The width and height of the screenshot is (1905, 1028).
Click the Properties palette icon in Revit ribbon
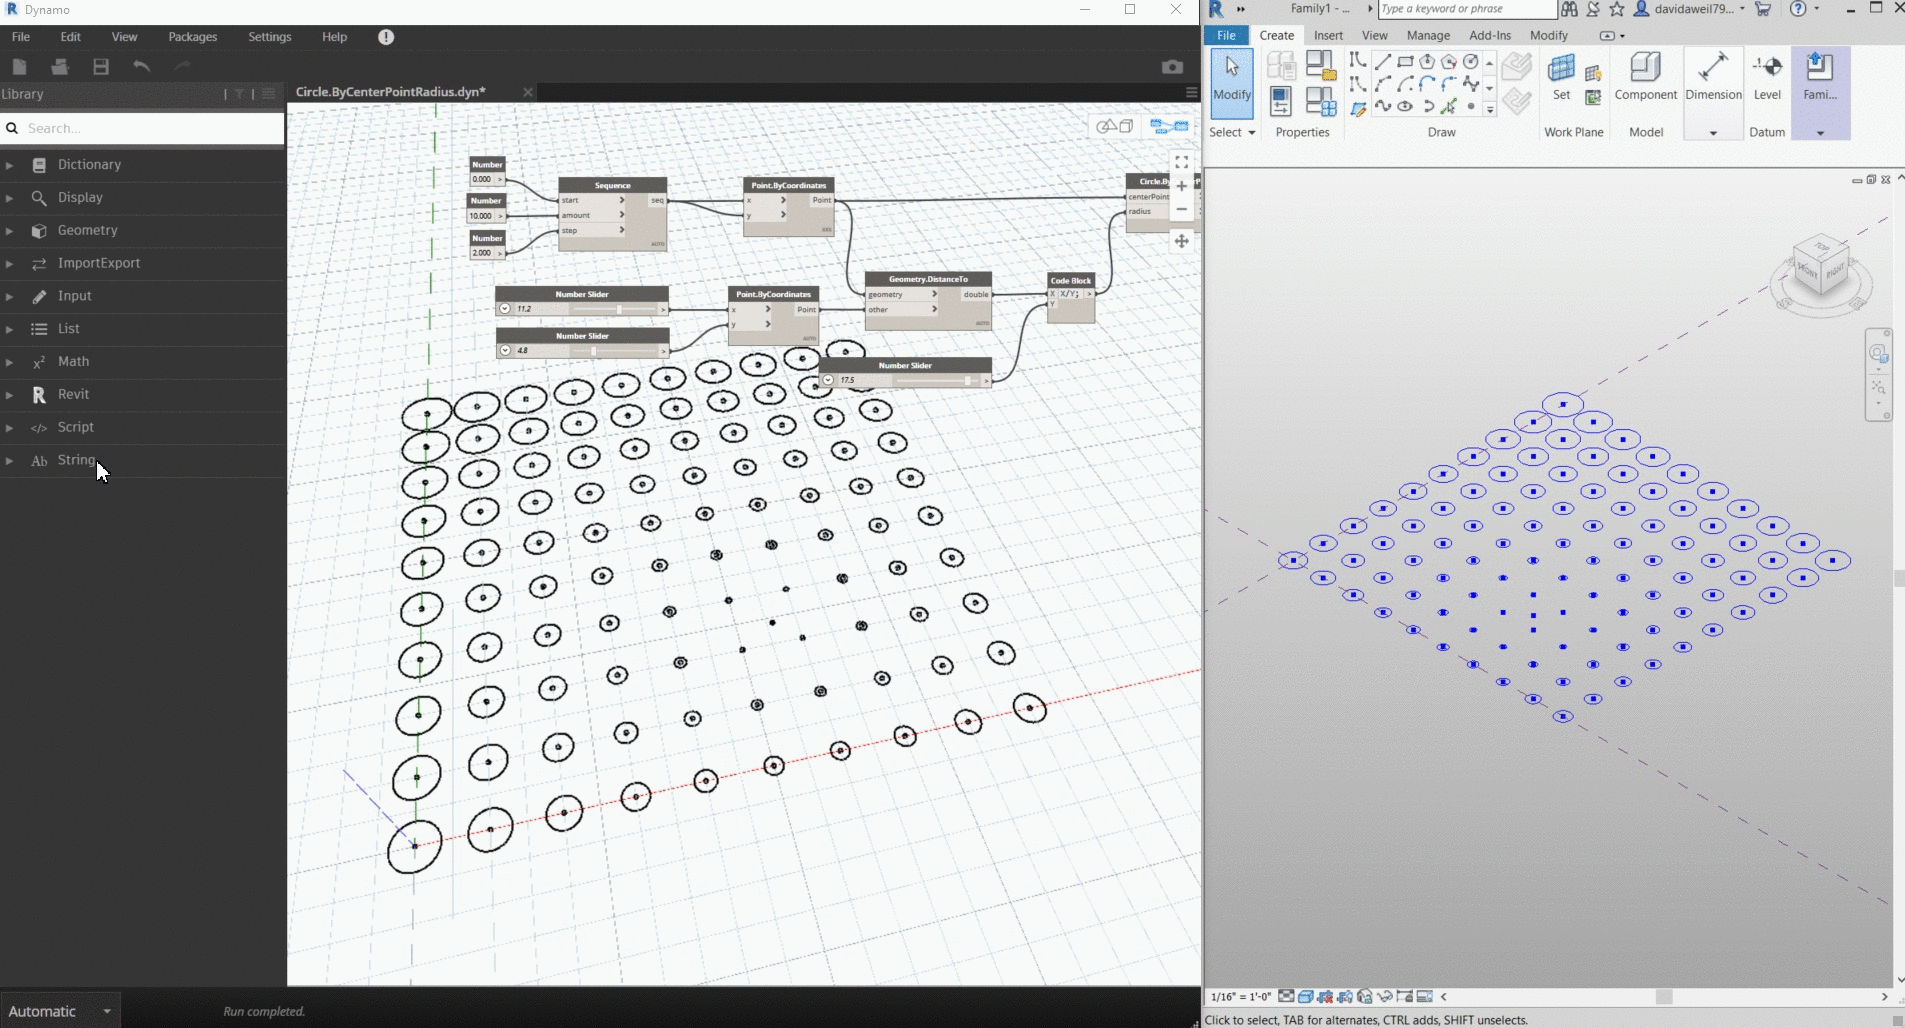point(1281,101)
